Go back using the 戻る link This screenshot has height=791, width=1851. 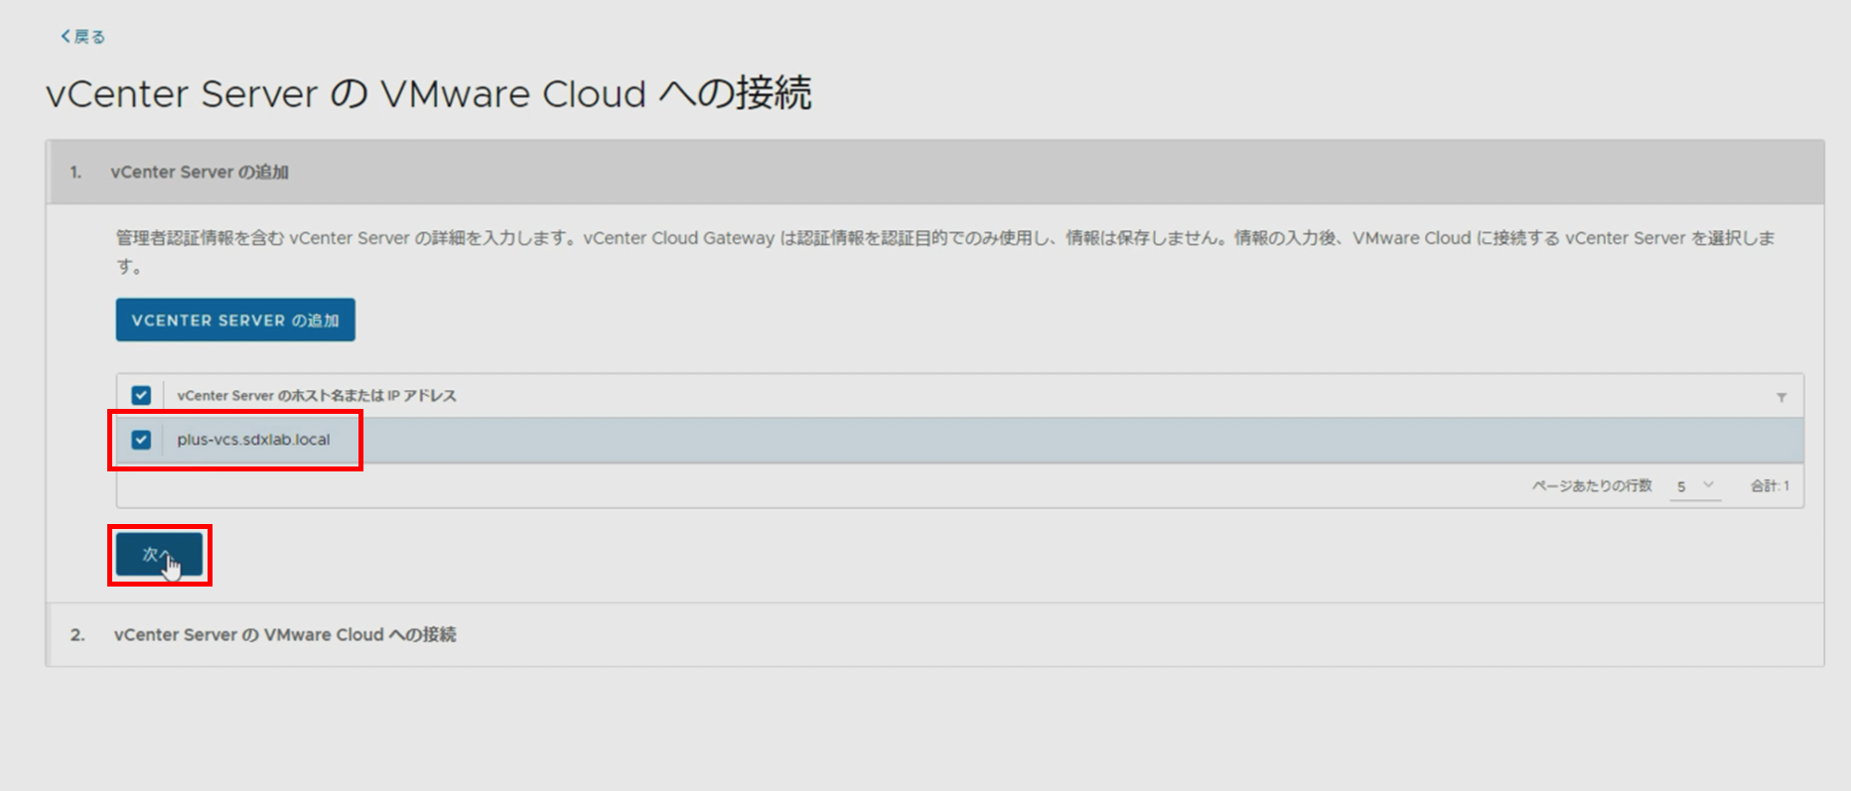click(83, 37)
